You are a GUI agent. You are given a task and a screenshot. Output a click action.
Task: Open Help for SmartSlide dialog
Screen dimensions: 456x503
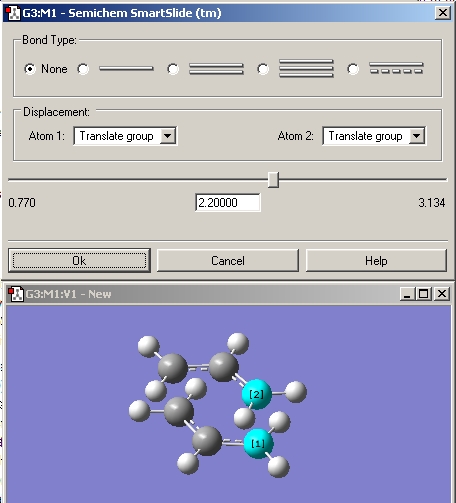pyautogui.click(x=376, y=260)
